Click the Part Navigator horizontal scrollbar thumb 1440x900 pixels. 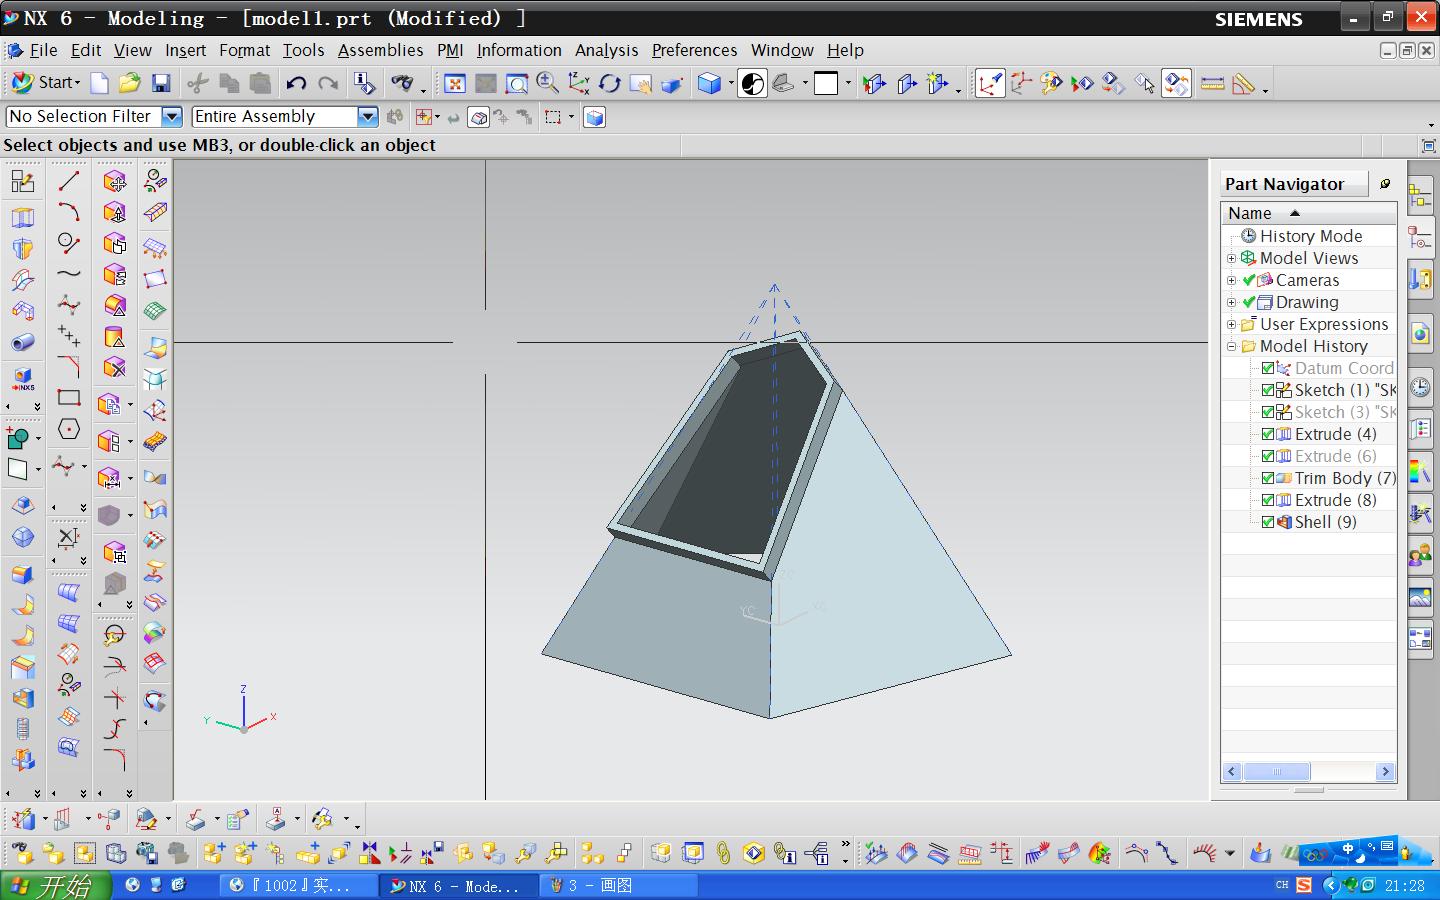tap(1276, 771)
